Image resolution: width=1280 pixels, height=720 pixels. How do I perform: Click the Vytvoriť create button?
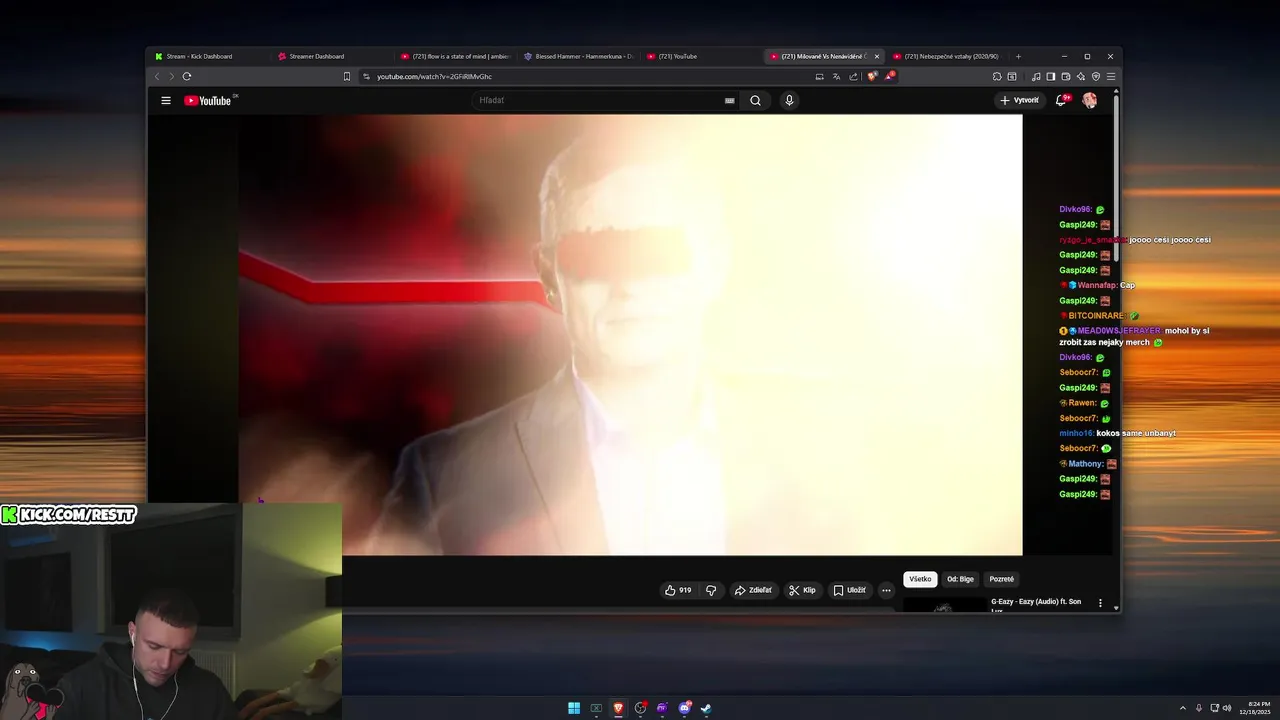1019,100
